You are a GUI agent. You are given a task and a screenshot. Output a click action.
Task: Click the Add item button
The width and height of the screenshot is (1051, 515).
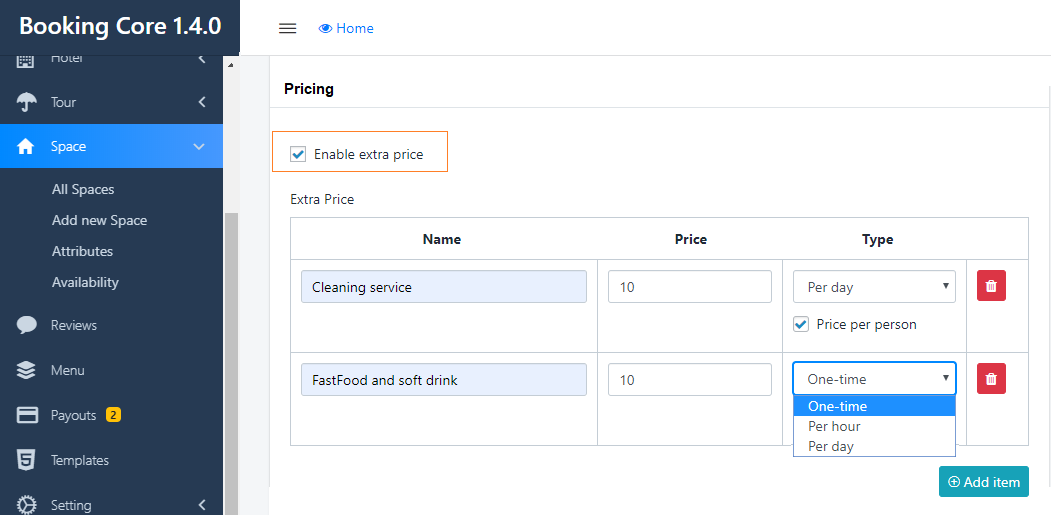tap(983, 482)
